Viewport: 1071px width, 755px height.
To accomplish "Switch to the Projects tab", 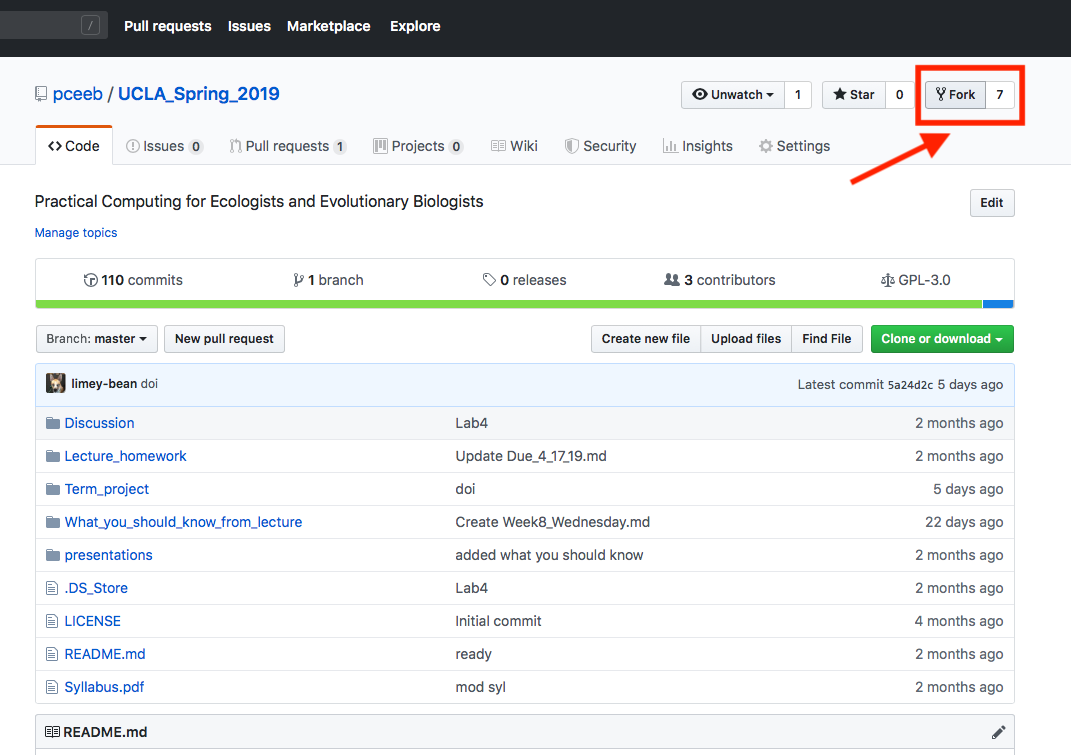I will tap(418, 146).
